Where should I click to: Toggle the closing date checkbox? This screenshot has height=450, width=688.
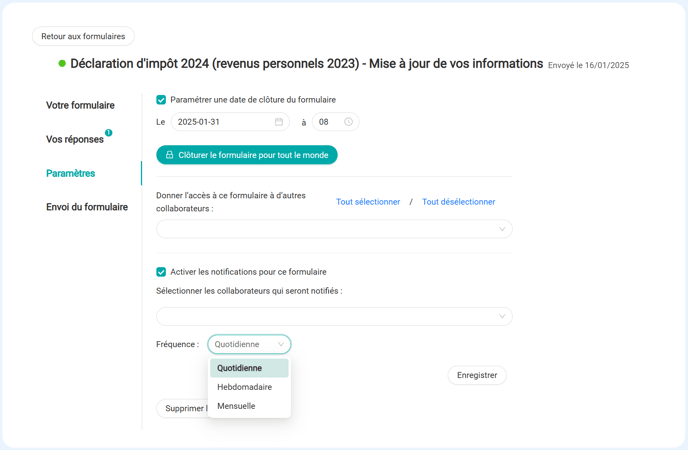[x=161, y=100]
